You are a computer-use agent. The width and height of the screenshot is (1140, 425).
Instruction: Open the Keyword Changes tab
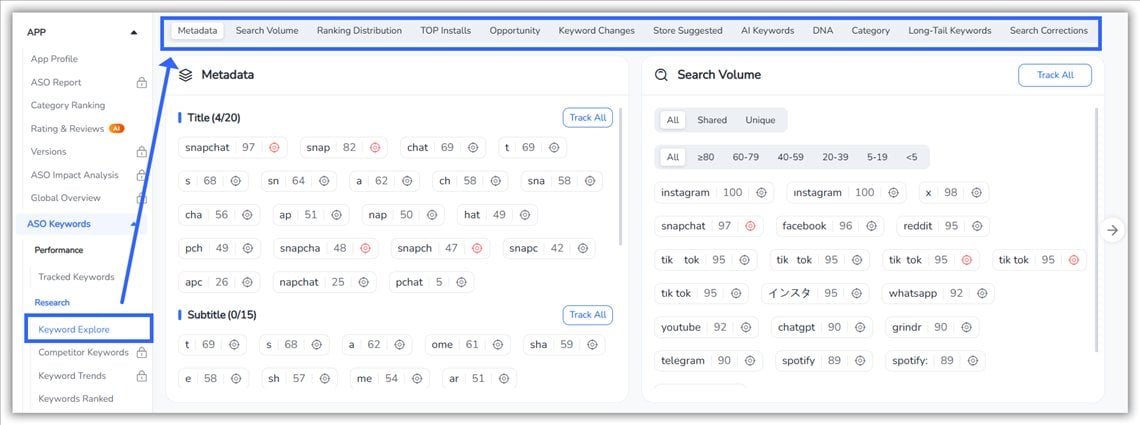pyautogui.click(x=596, y=31)
